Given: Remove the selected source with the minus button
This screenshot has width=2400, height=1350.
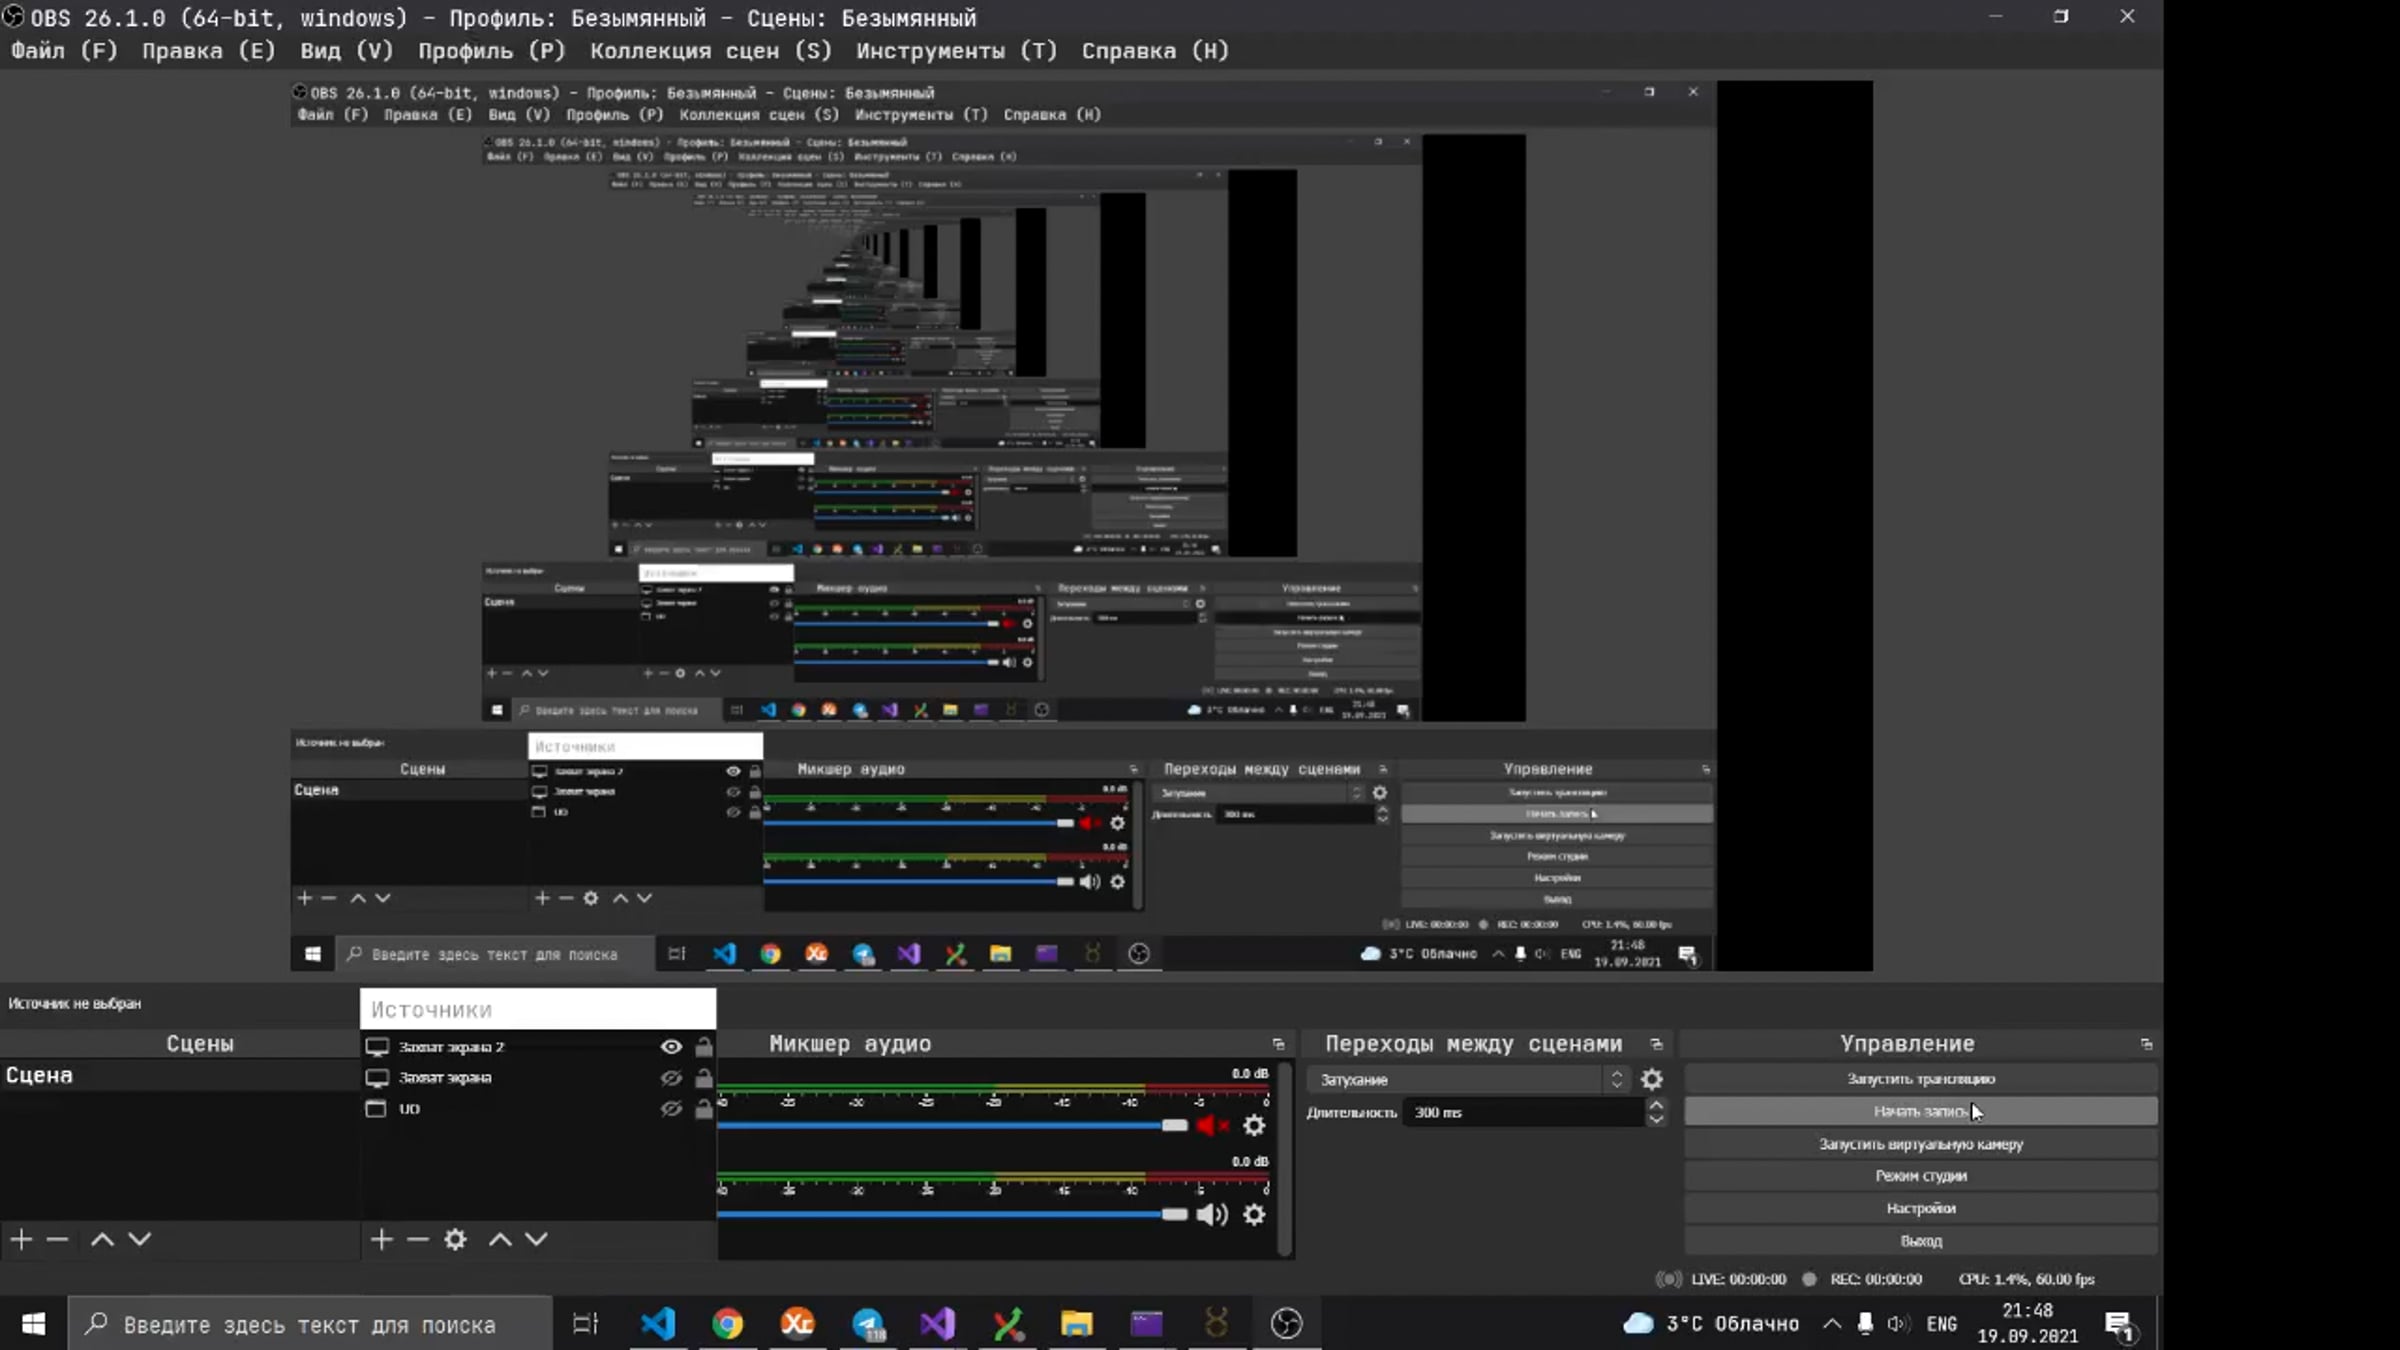Looking at the screenshot, I should click(x=418, y=1240).
